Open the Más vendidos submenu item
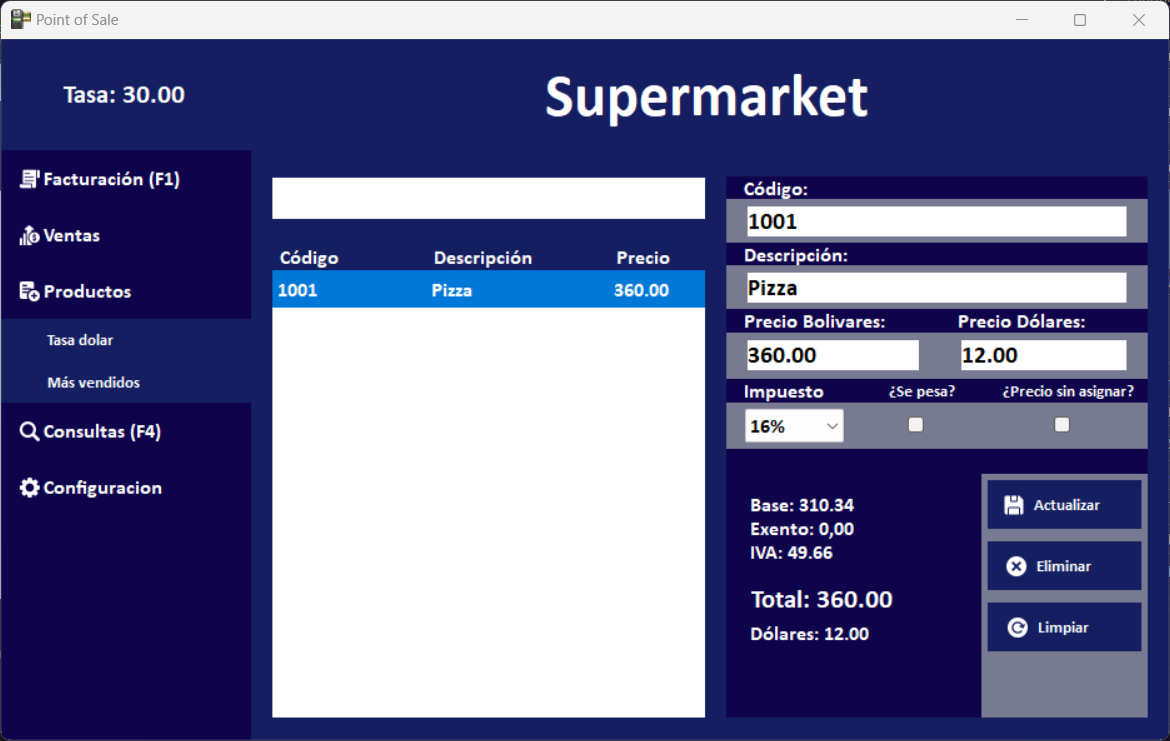This screenshot has height=741, width=1170. pyautogui.click(x=93, y=383)
